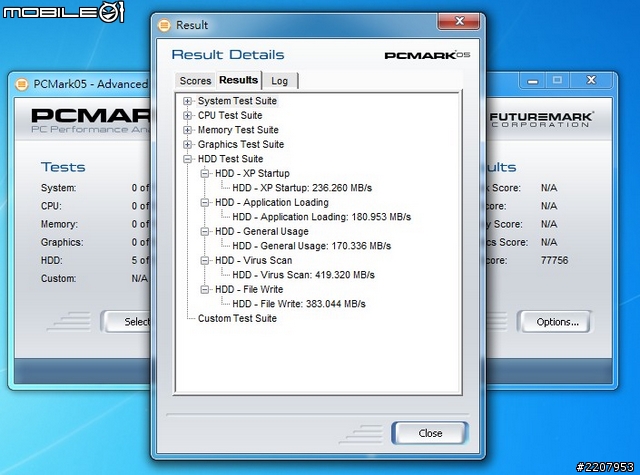
Task: Collapse the HDD - XP Startup node
Action: 205,173
